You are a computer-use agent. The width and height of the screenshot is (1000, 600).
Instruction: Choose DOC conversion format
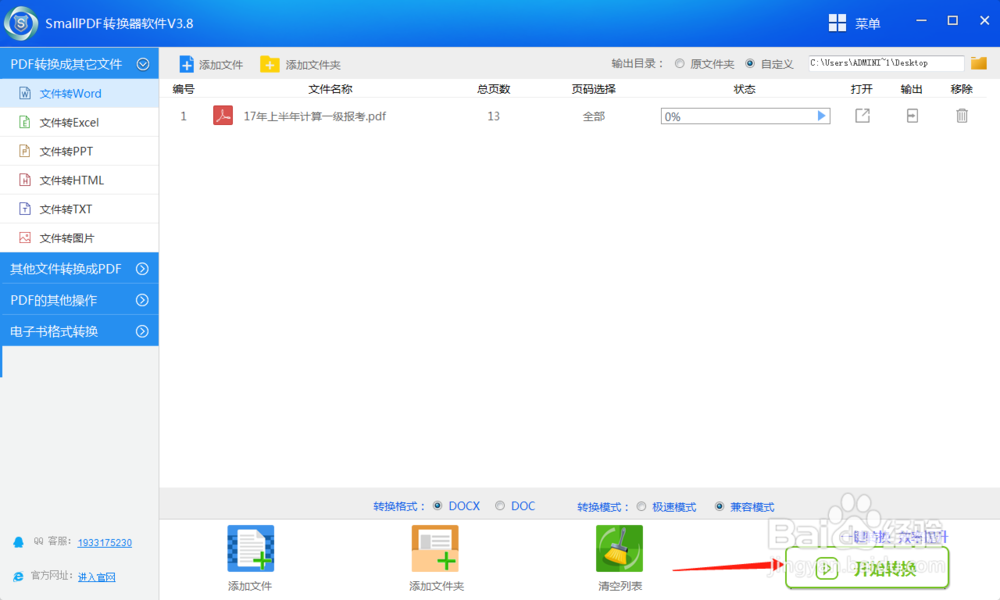coord(500,506)
